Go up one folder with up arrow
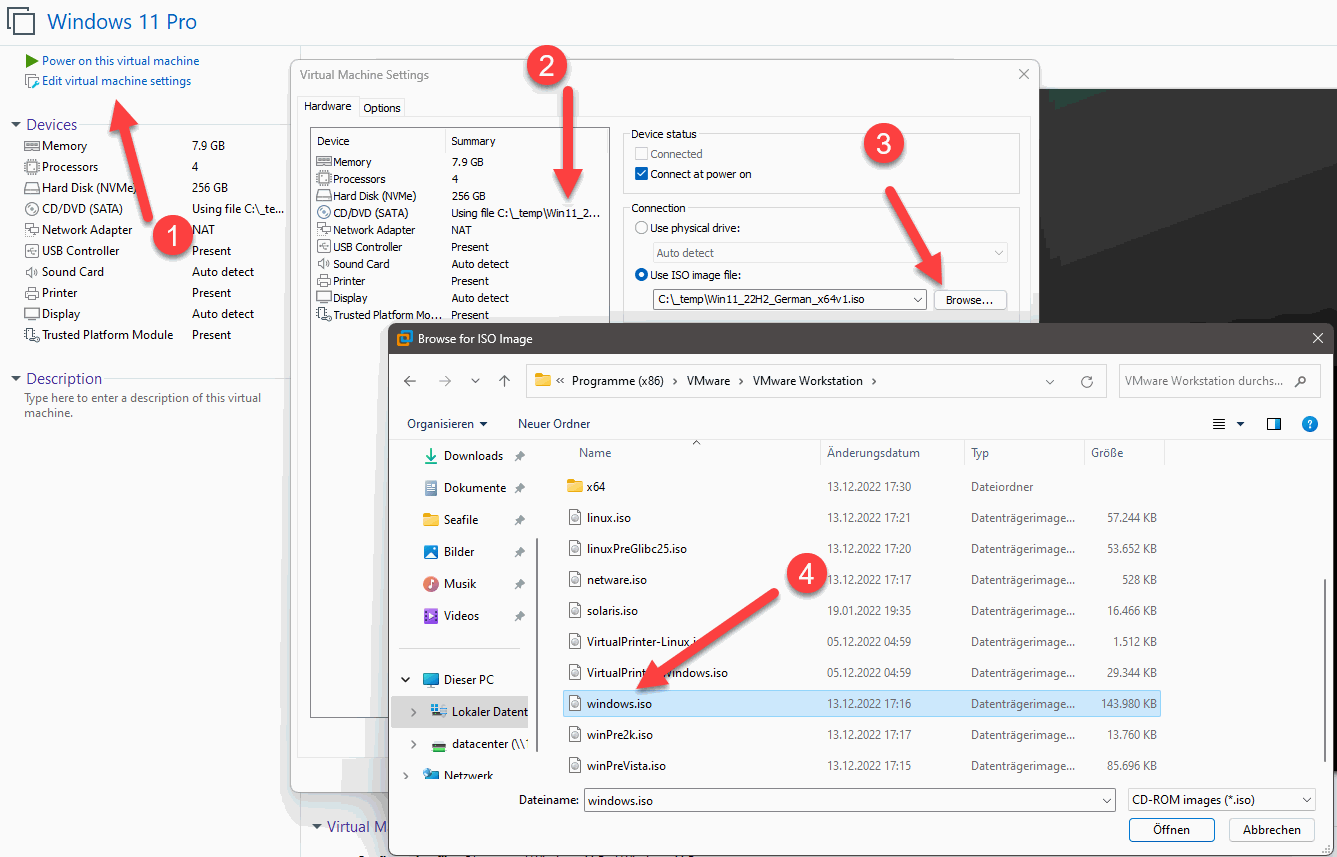The height and width of the screenshot is (857, 1337). click(x=505, y=381)
